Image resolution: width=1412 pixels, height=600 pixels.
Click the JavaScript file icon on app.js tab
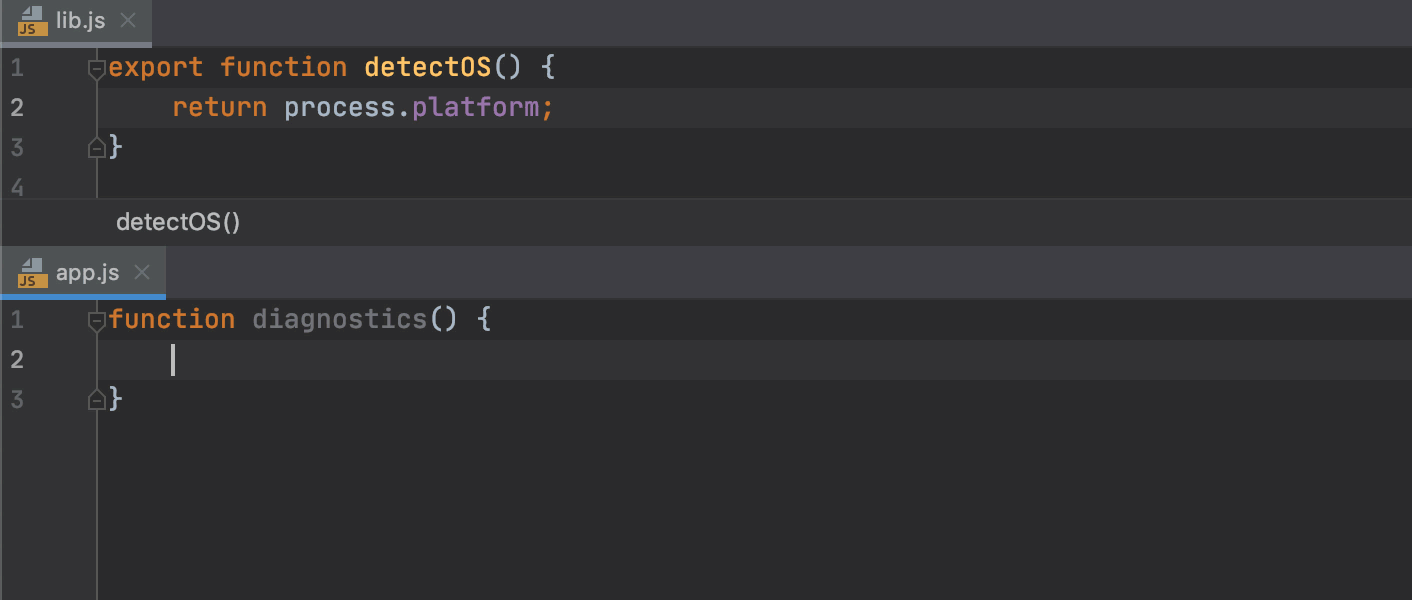click(x=31, y=272)
